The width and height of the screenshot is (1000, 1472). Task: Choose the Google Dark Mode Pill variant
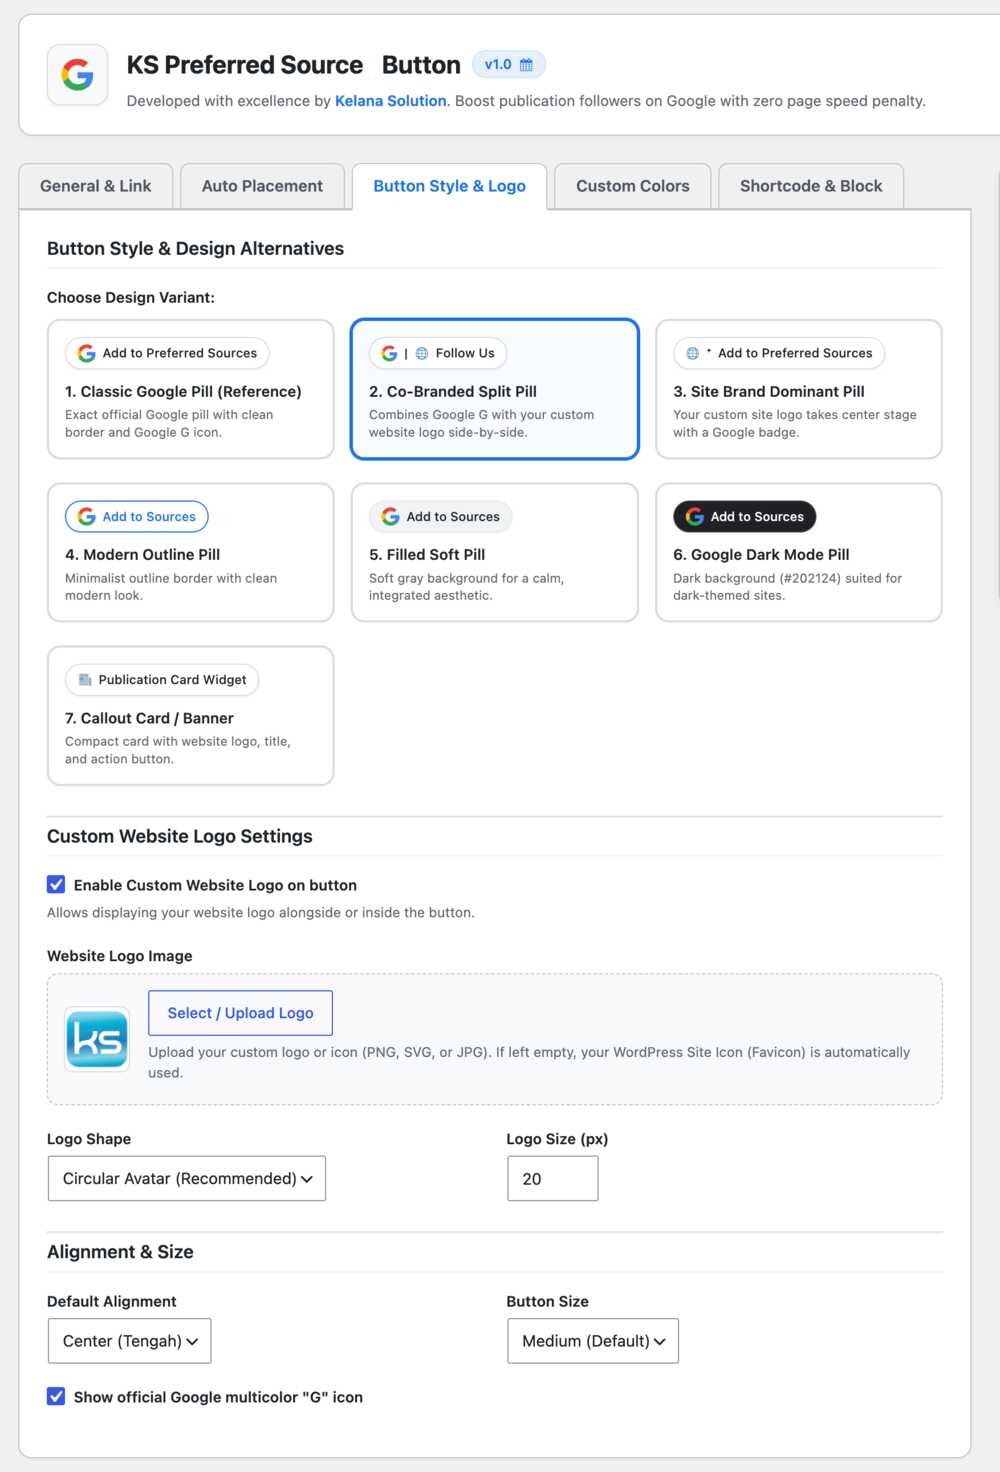pos(798,552)
